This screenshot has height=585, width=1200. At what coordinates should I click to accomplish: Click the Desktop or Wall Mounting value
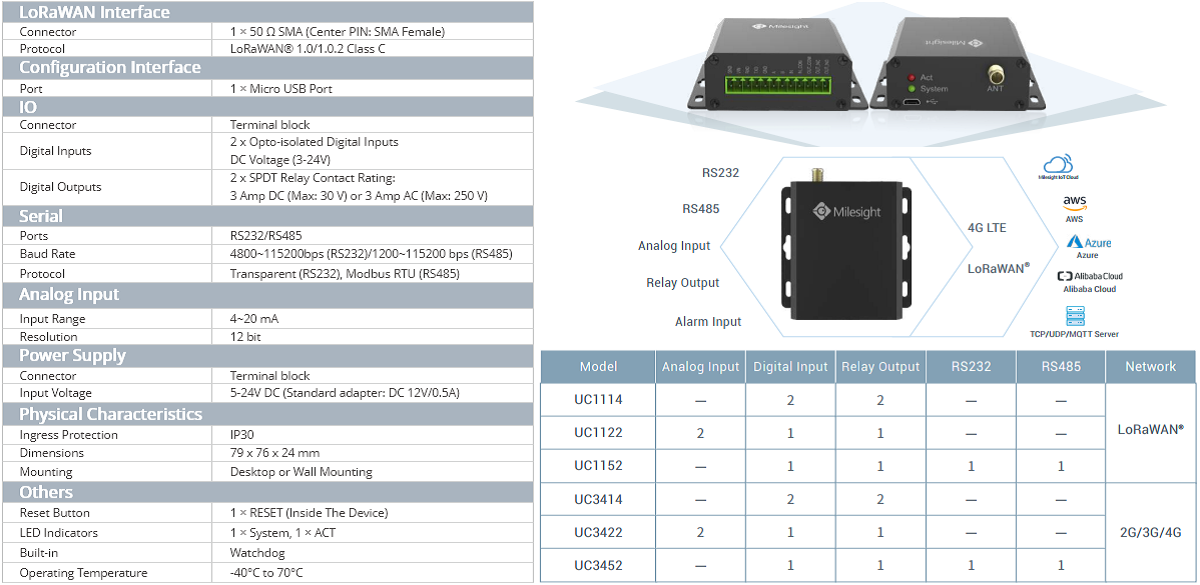[301, 472]
